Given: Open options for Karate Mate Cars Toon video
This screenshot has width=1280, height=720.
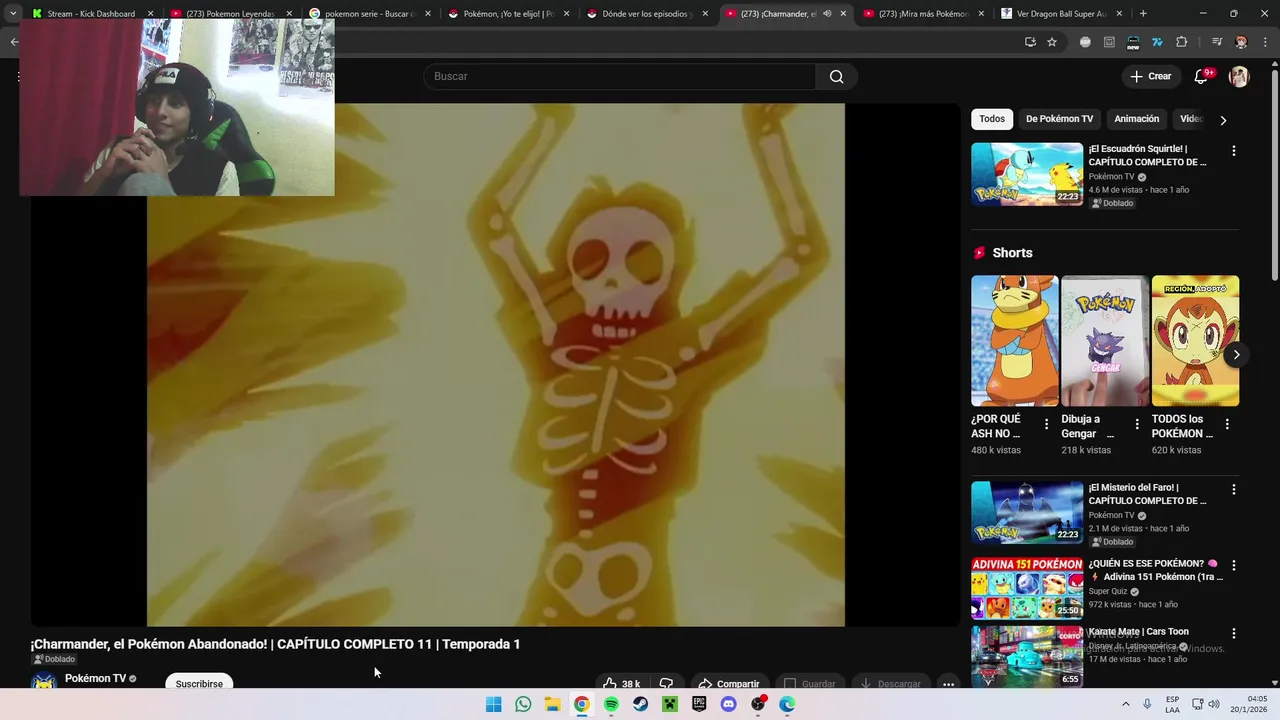Looking at the screenshot, I should click(1233, 634).
